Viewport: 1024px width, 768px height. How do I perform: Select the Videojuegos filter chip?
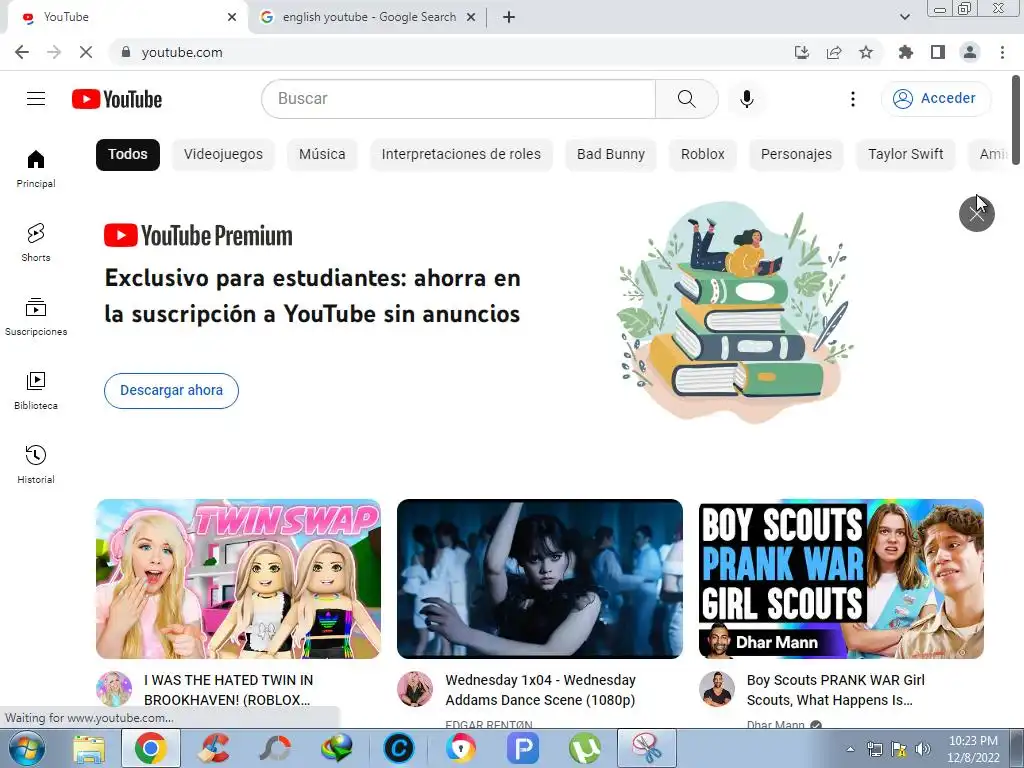tap(223, 155)
